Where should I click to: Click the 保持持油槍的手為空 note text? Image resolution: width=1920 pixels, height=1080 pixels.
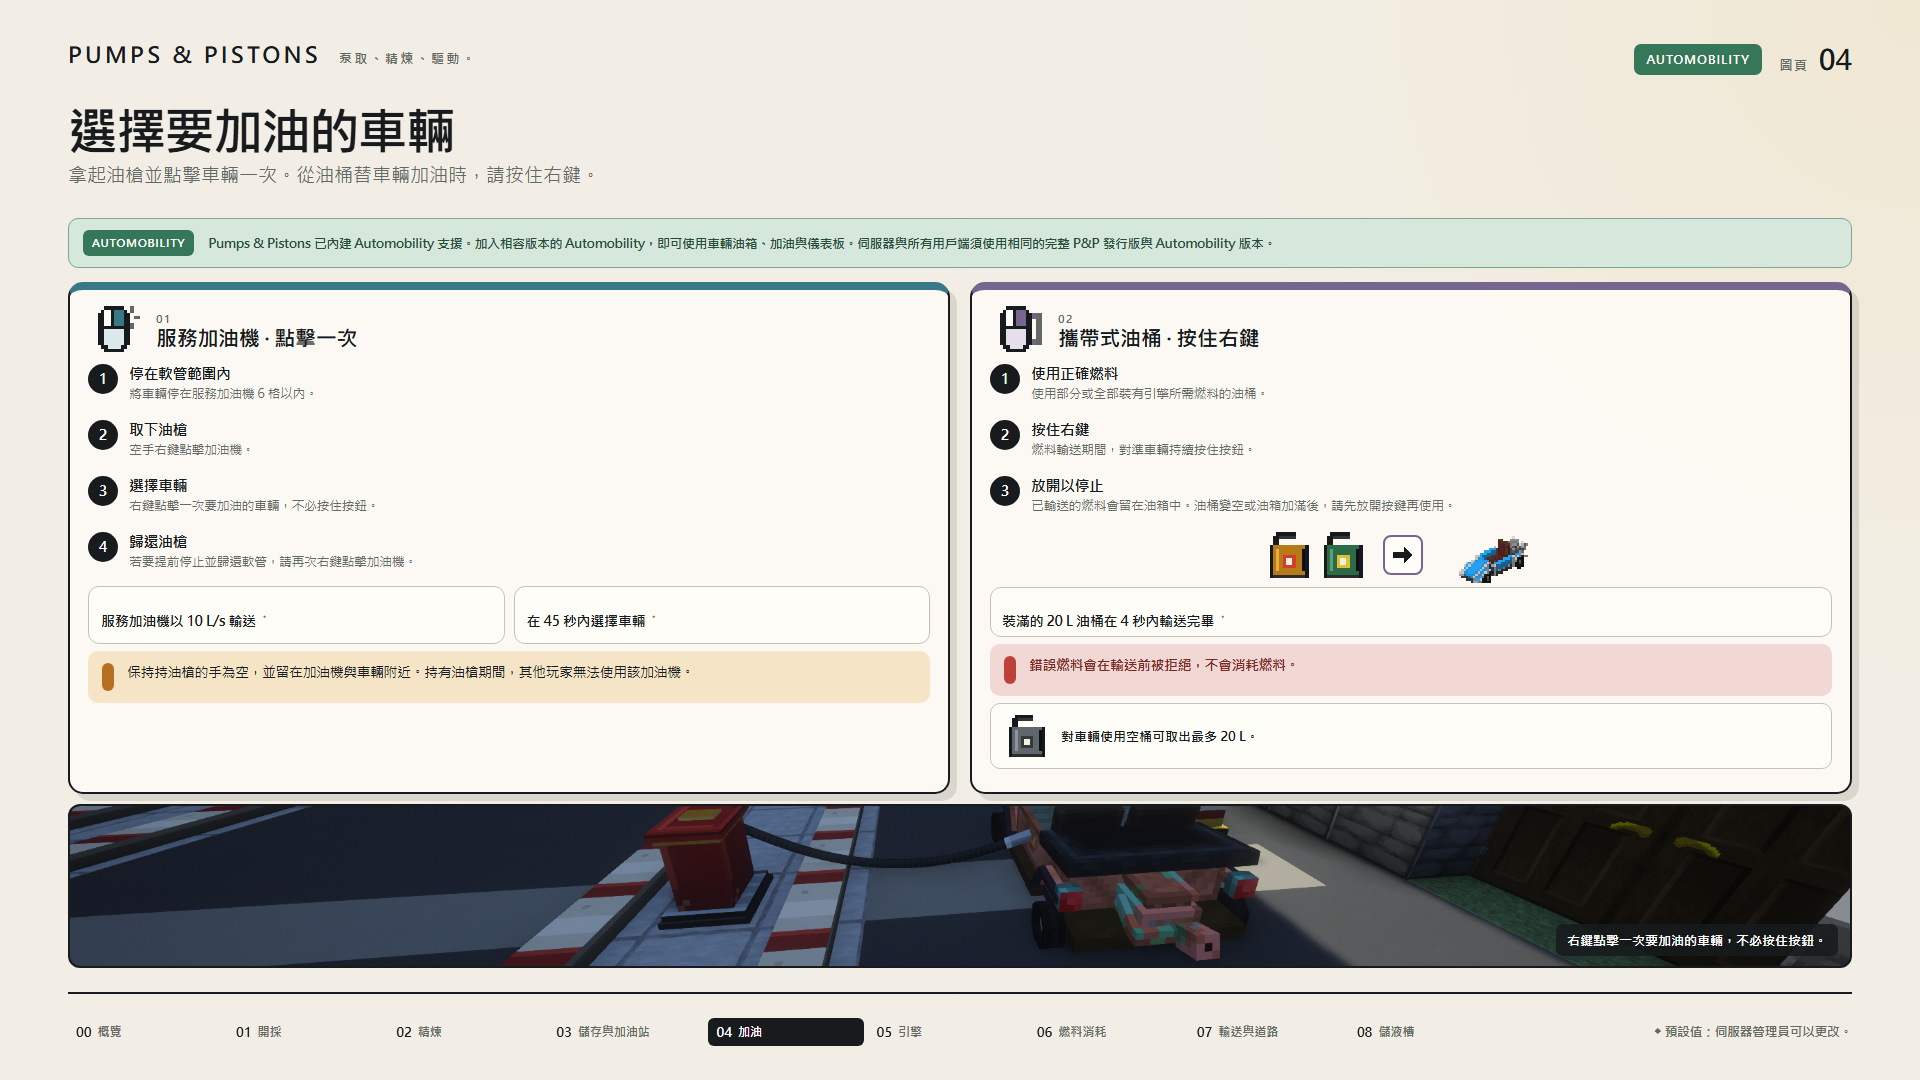coord(409,673)
